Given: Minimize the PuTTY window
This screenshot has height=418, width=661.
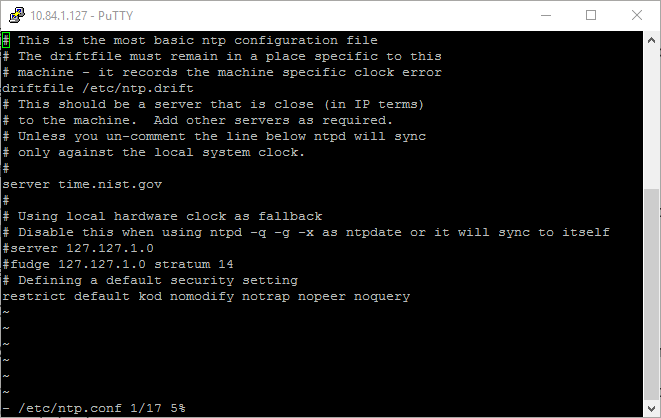Looking at the screenshot, I should tap(545, 15).
